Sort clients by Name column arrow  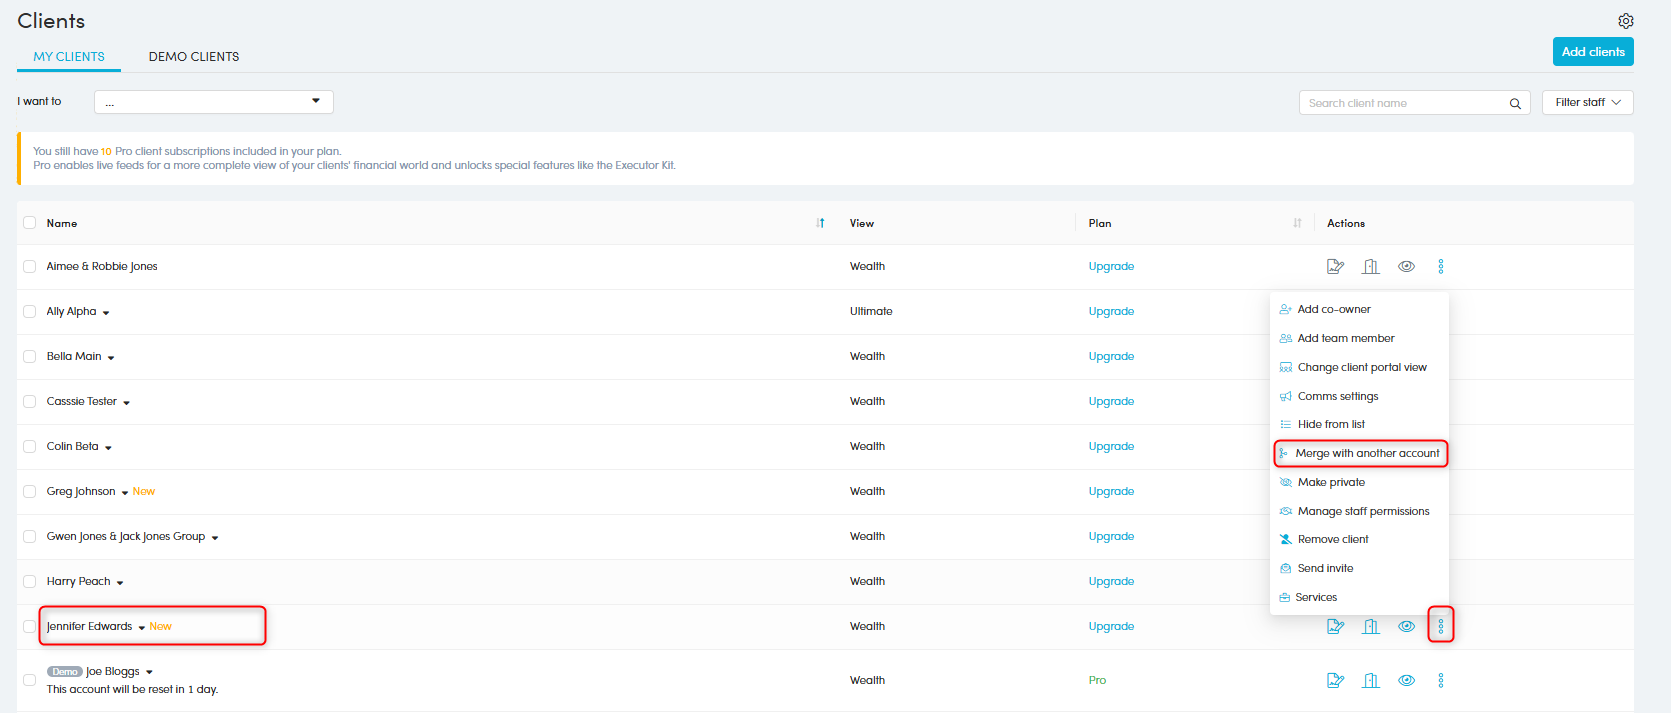[x=820, y=223]
